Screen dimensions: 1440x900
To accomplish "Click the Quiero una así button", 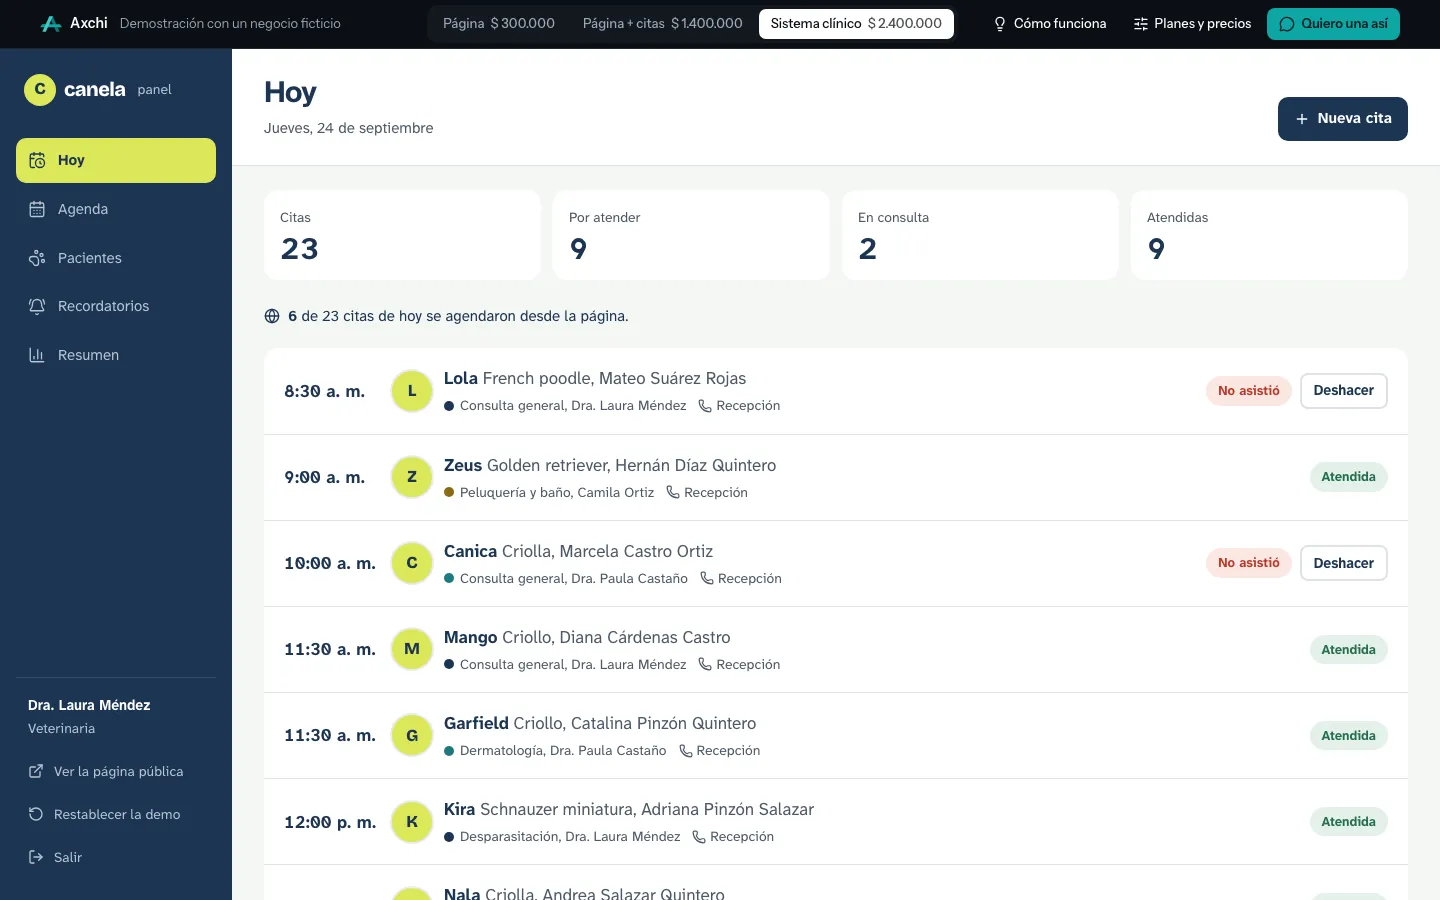I will point(1333,24).
